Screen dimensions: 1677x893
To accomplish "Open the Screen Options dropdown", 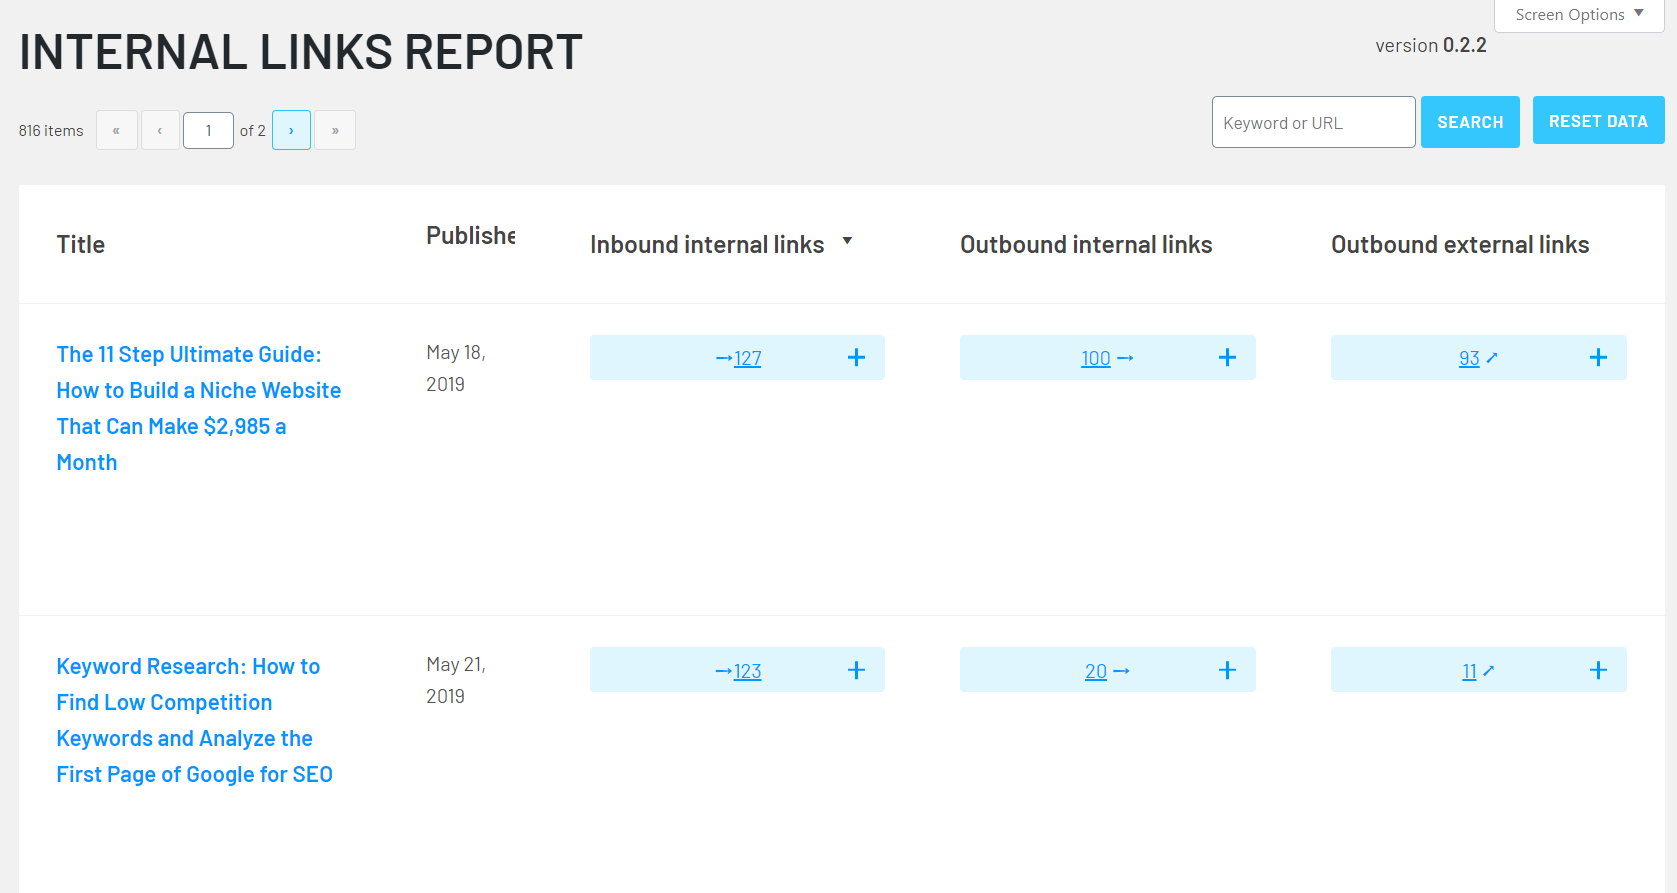I will 1578,15.
